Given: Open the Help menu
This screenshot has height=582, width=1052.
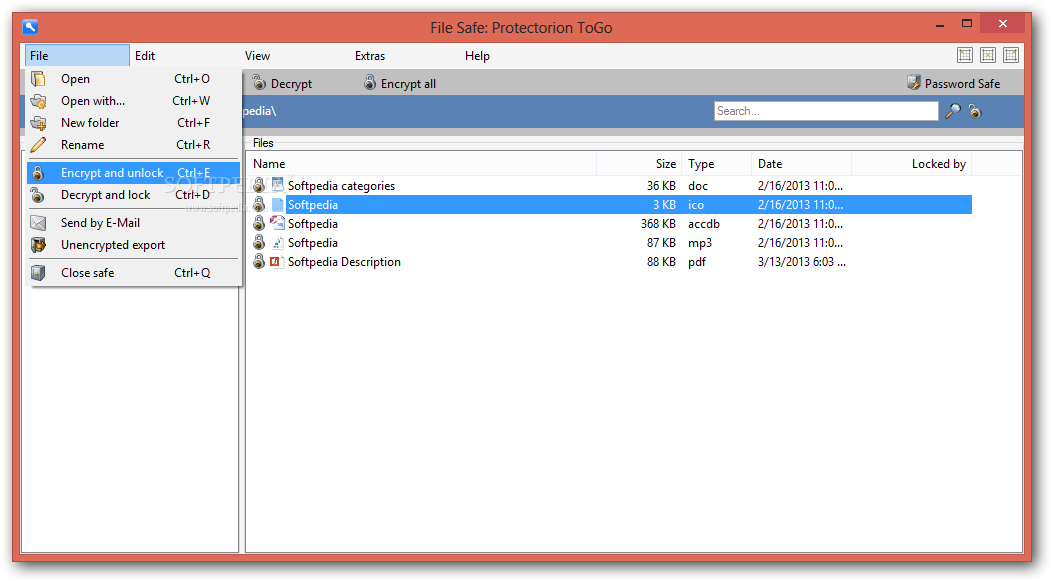Looking at the screenshot, I should coord(477,56).
